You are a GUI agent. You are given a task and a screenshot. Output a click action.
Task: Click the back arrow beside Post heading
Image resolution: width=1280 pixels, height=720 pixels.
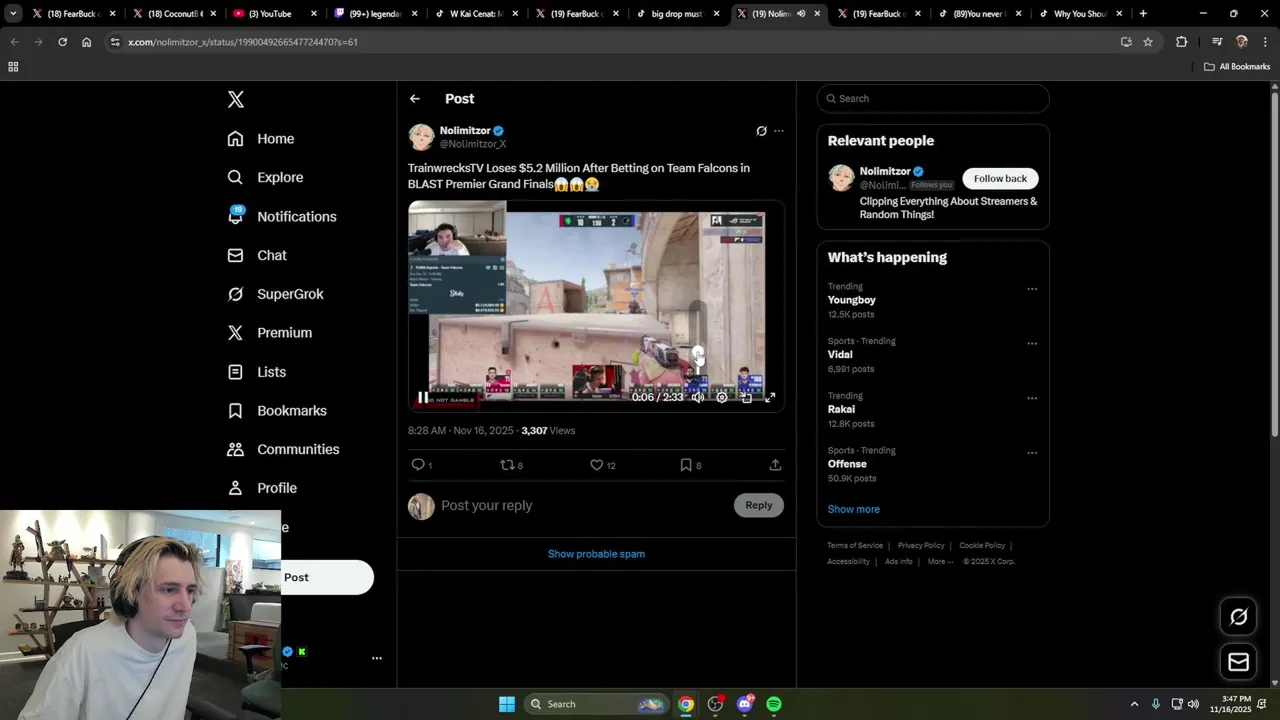(415, 99)
